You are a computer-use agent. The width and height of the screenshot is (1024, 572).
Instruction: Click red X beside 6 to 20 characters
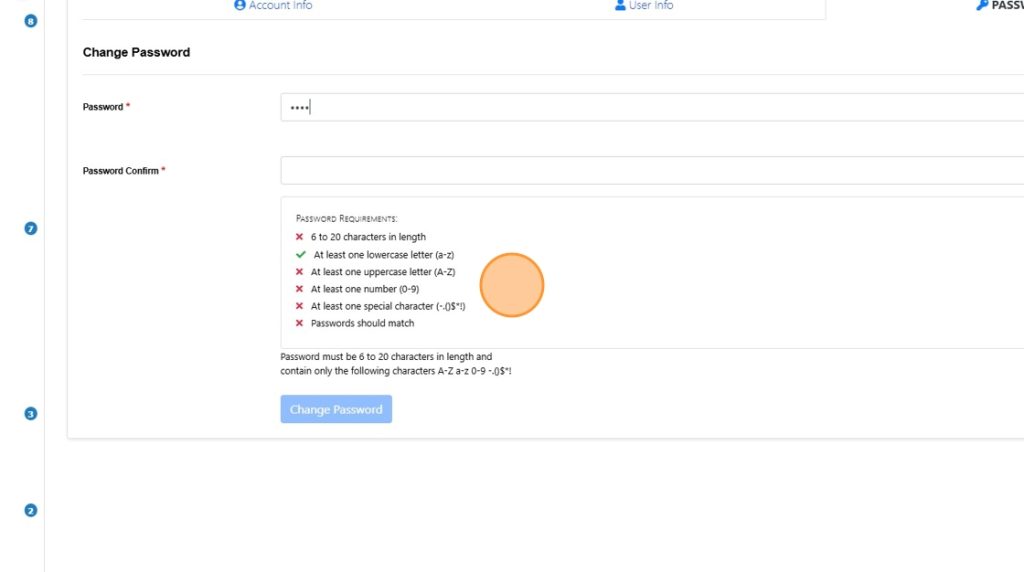(x=299, y=237)
